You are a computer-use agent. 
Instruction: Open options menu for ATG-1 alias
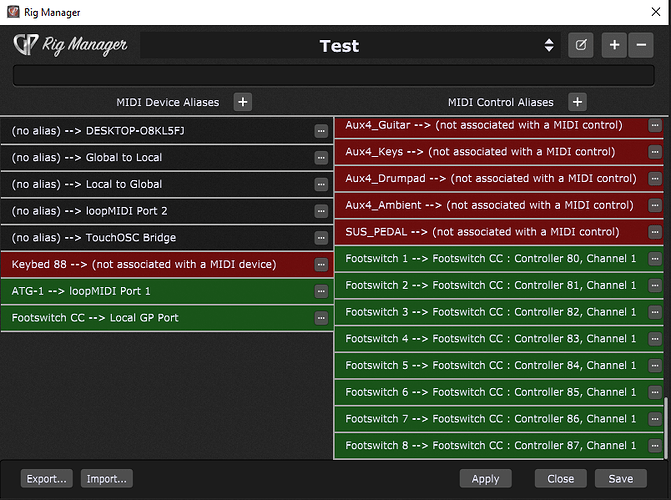[321, 291]
